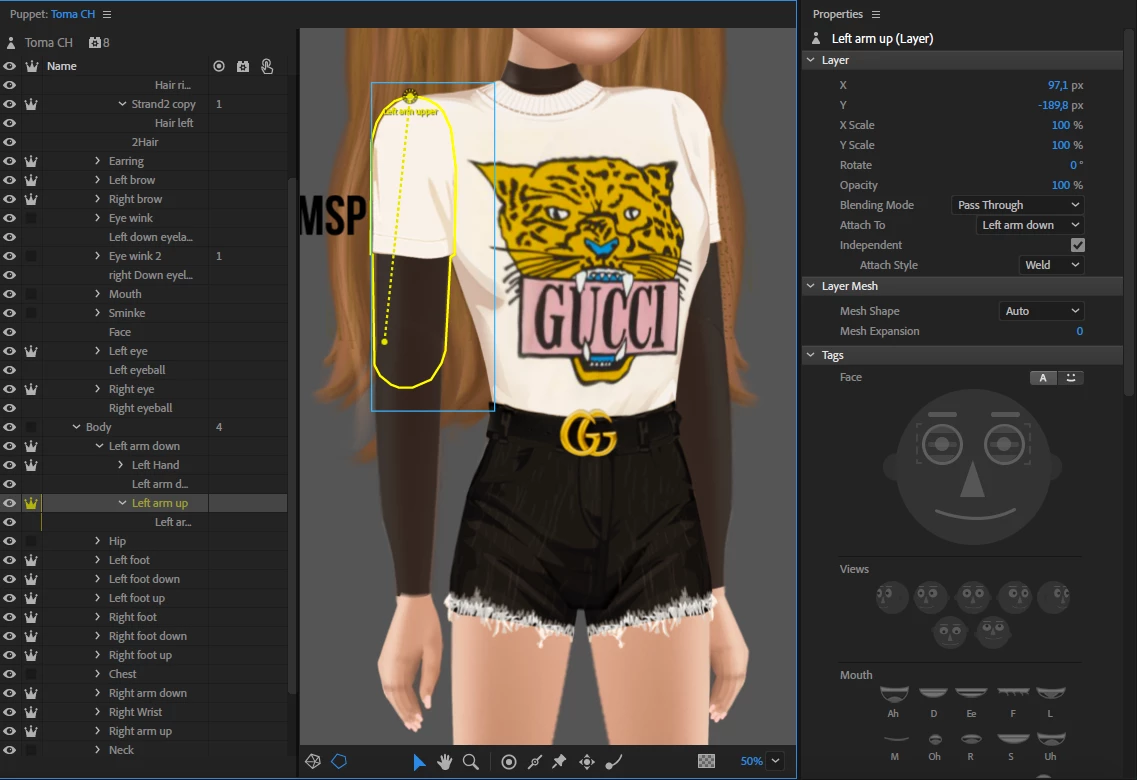Select the Right Wrist layer
1137x780 pixels.
(x=136, y=712)
